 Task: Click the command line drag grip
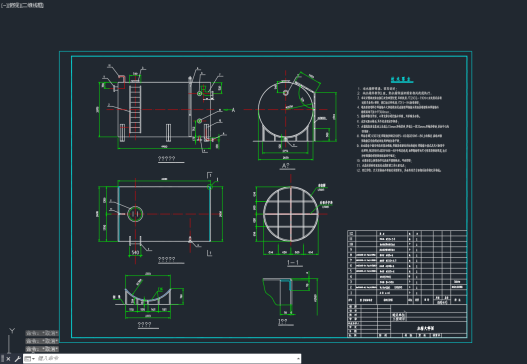click(3, 359)
